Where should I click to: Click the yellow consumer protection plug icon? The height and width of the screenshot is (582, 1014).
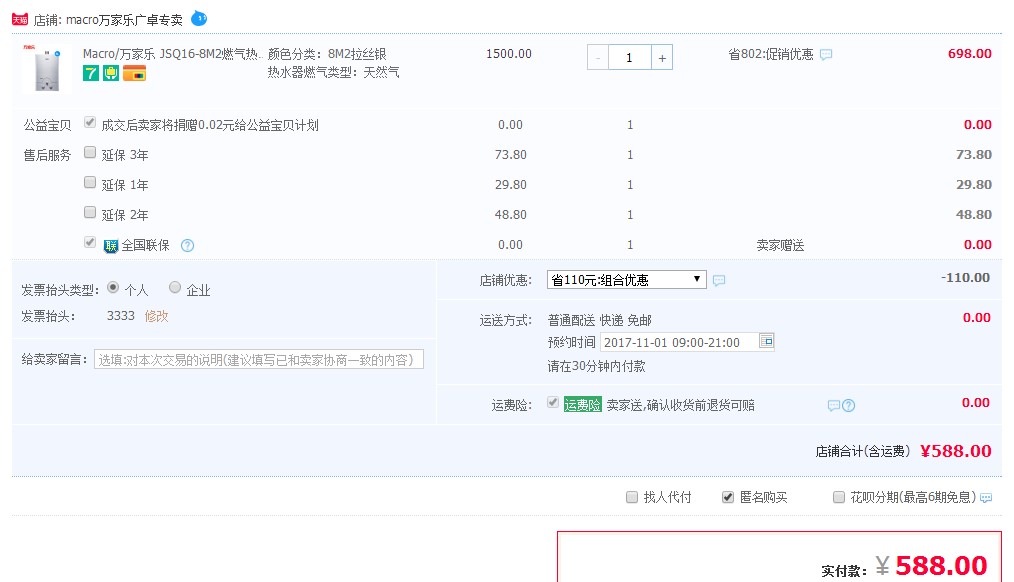(x=110, y=73)
